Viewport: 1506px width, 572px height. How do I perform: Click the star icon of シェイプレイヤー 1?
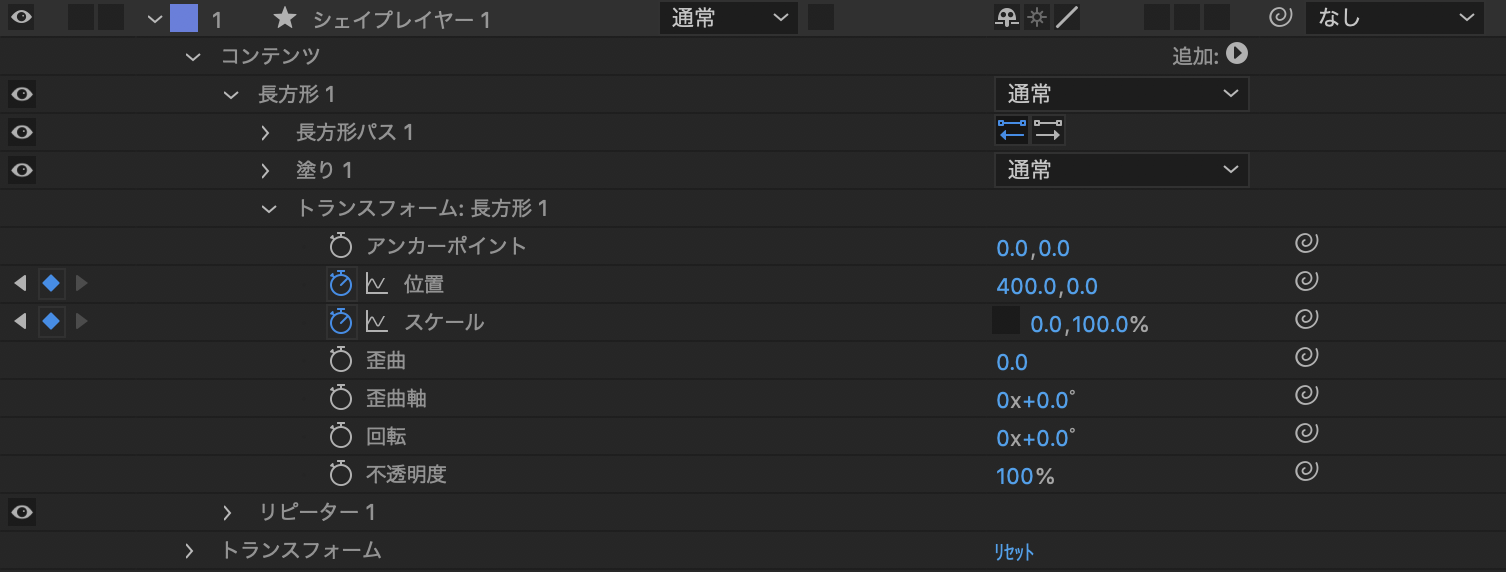[x=285, y=18]
